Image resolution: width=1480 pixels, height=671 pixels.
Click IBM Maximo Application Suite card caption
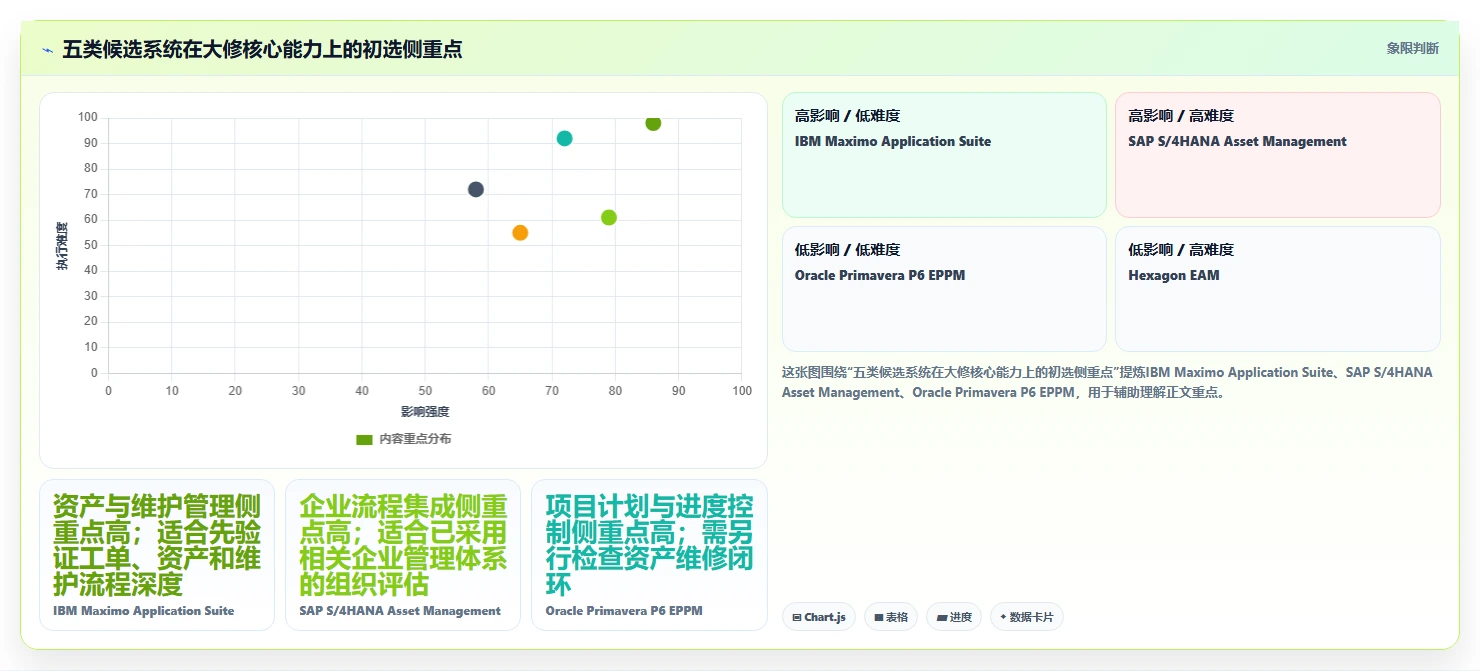click(x=144, y=611)
